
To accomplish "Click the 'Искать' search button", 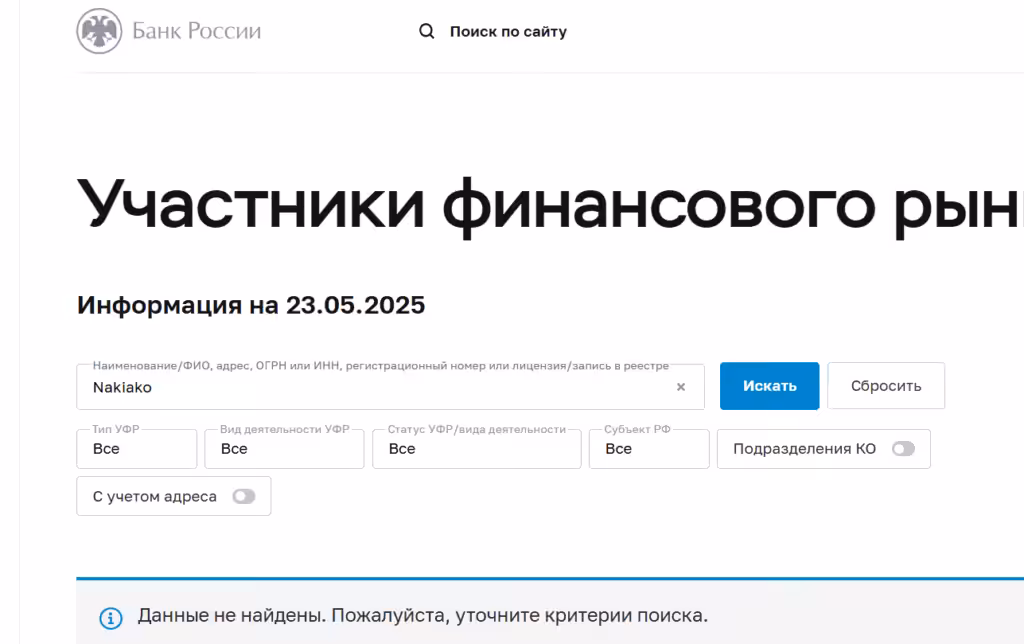I will 769,386.
